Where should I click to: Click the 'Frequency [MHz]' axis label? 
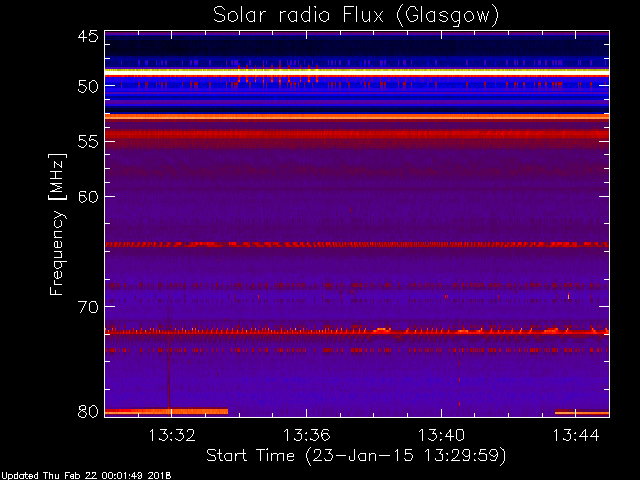57,224
